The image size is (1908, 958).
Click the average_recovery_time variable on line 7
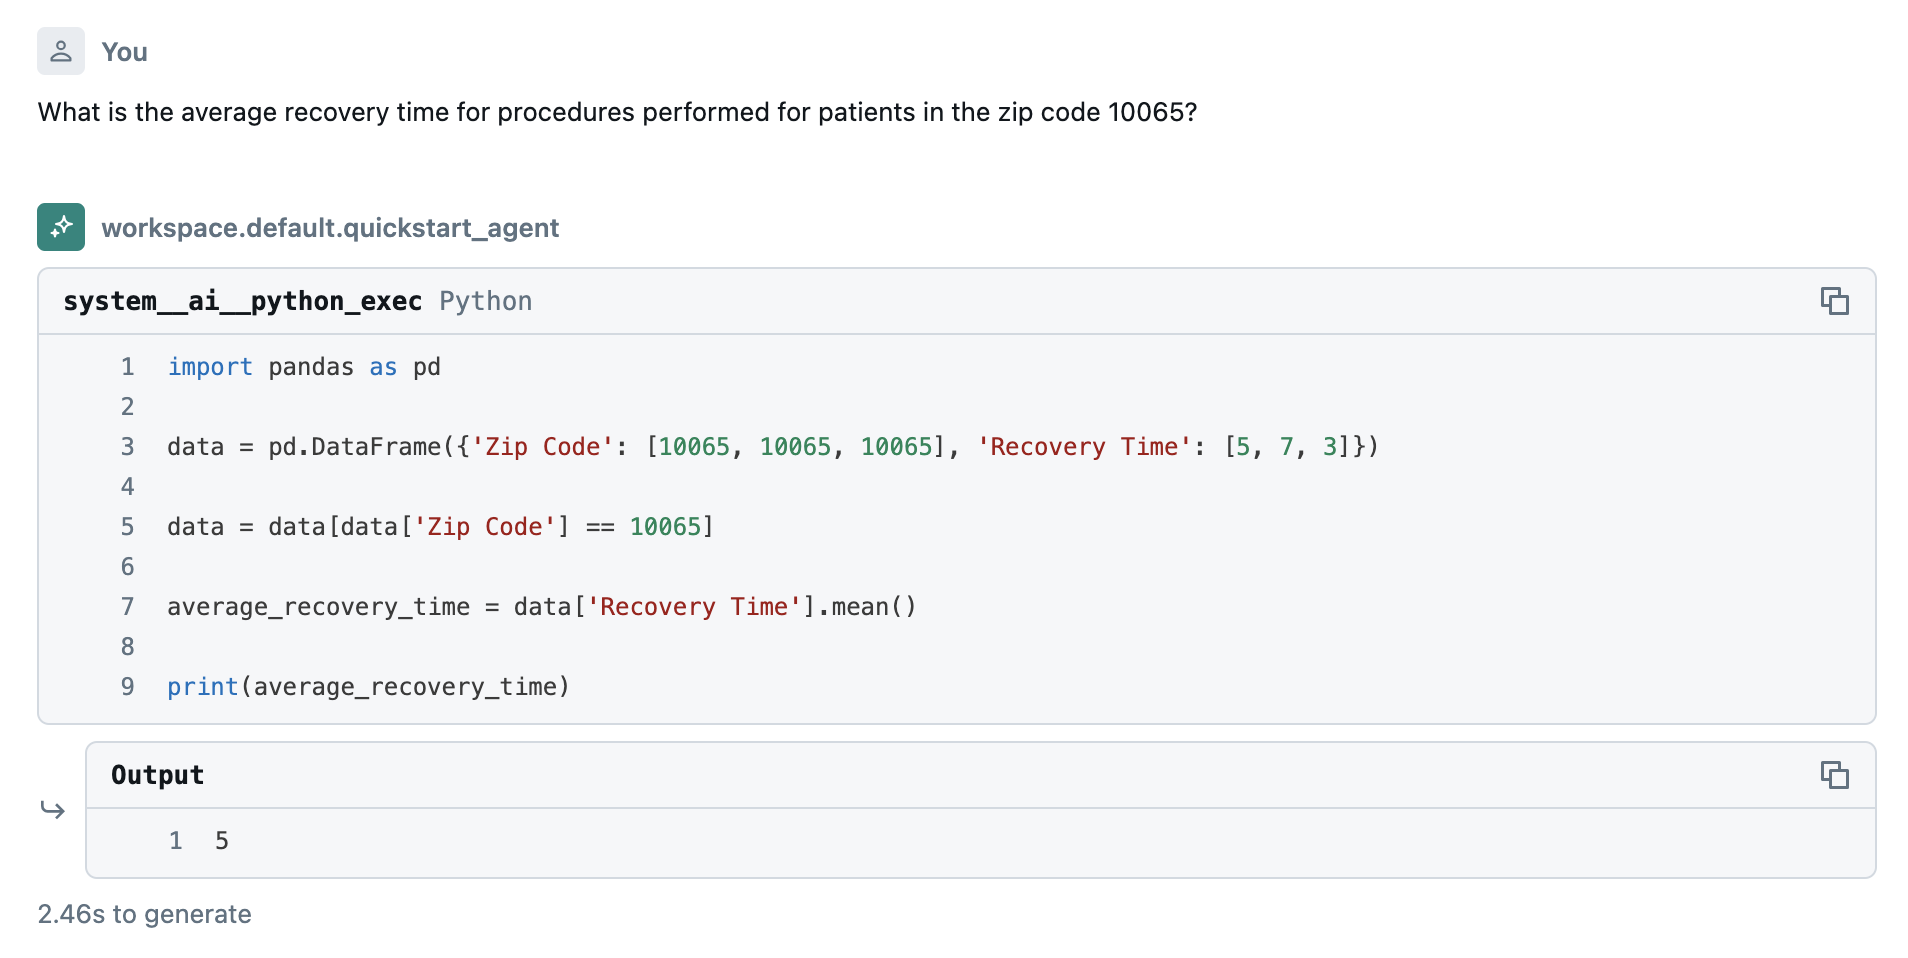pos(318,607)
